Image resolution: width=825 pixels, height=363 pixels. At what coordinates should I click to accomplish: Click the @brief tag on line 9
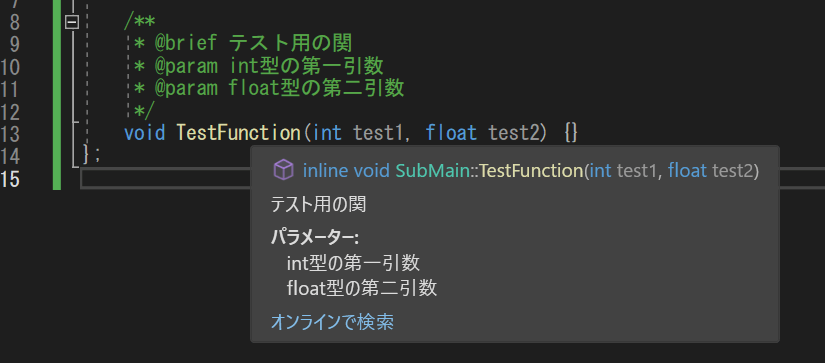coord(185,43)
